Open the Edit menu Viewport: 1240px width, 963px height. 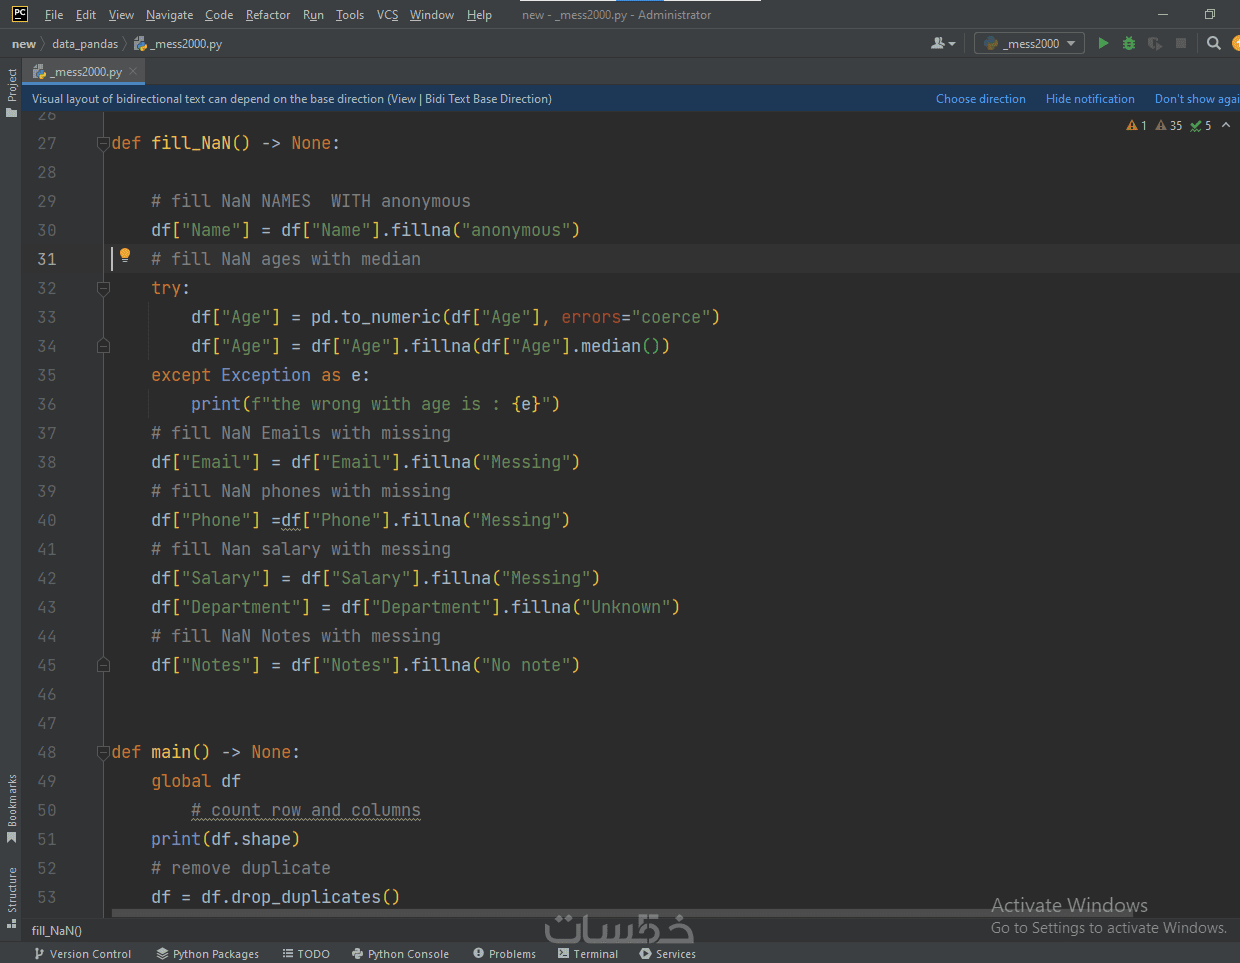click(x=86, y=15)
